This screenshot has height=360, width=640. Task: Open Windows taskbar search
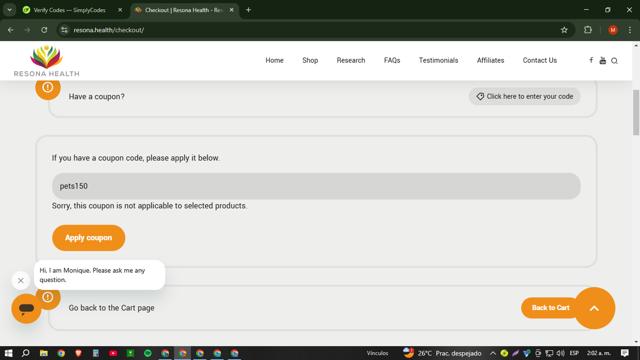pos(25,353)
